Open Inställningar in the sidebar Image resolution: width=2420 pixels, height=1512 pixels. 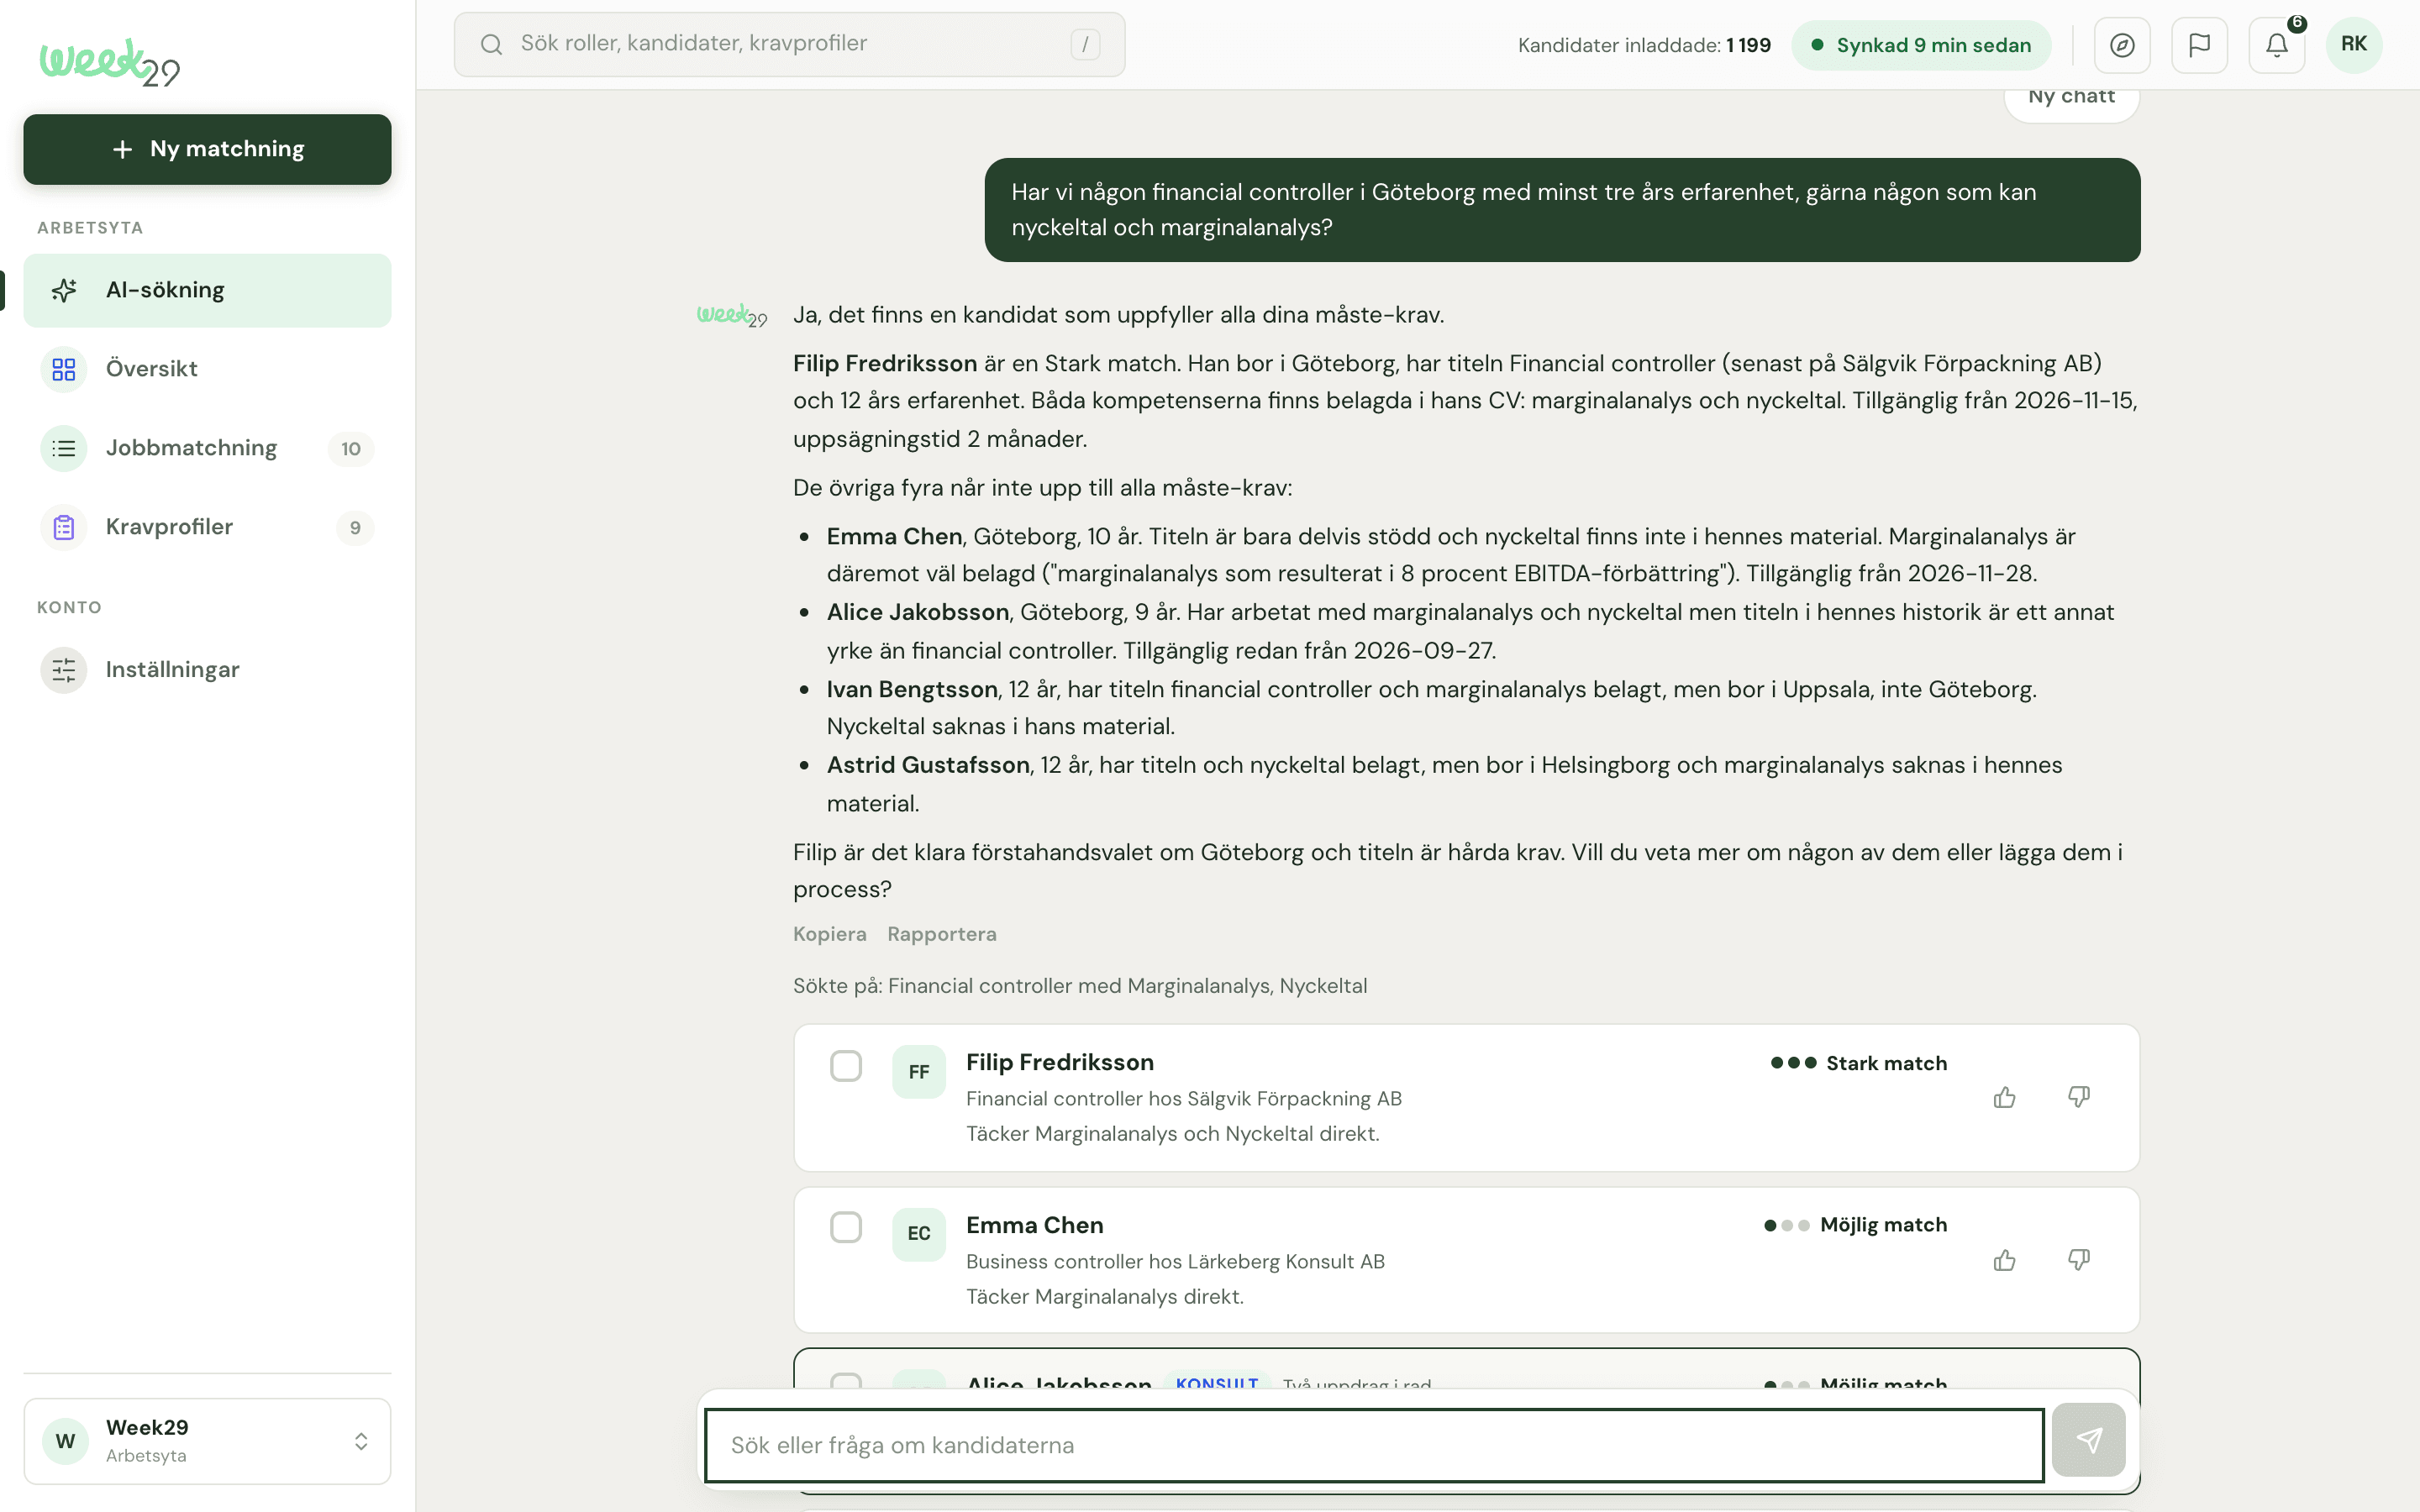coord(207,670)
